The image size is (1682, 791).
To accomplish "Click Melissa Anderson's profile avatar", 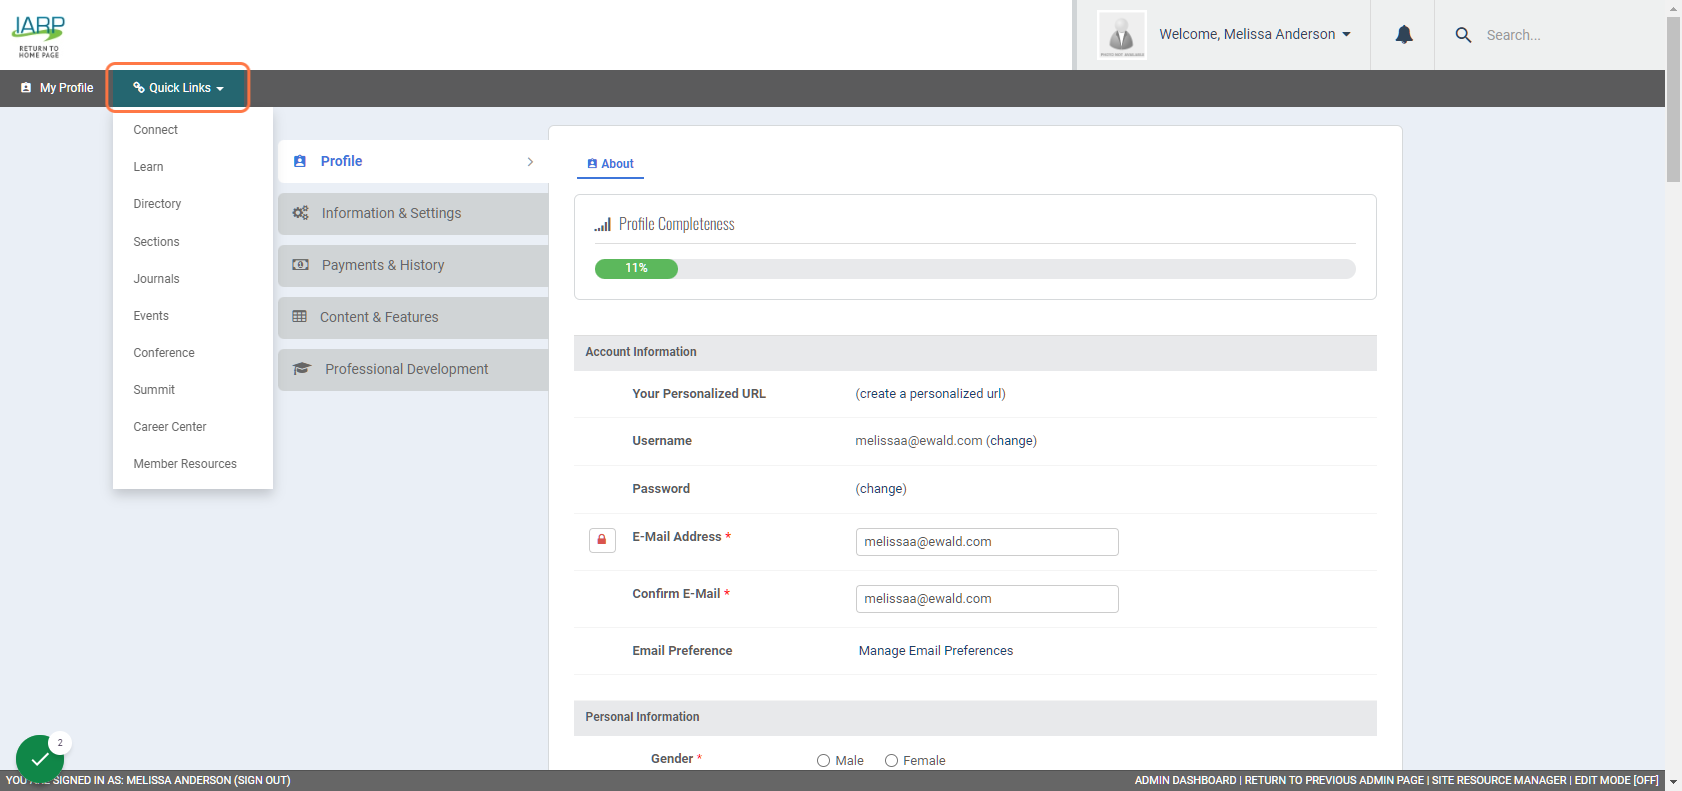I will 1122,35.
